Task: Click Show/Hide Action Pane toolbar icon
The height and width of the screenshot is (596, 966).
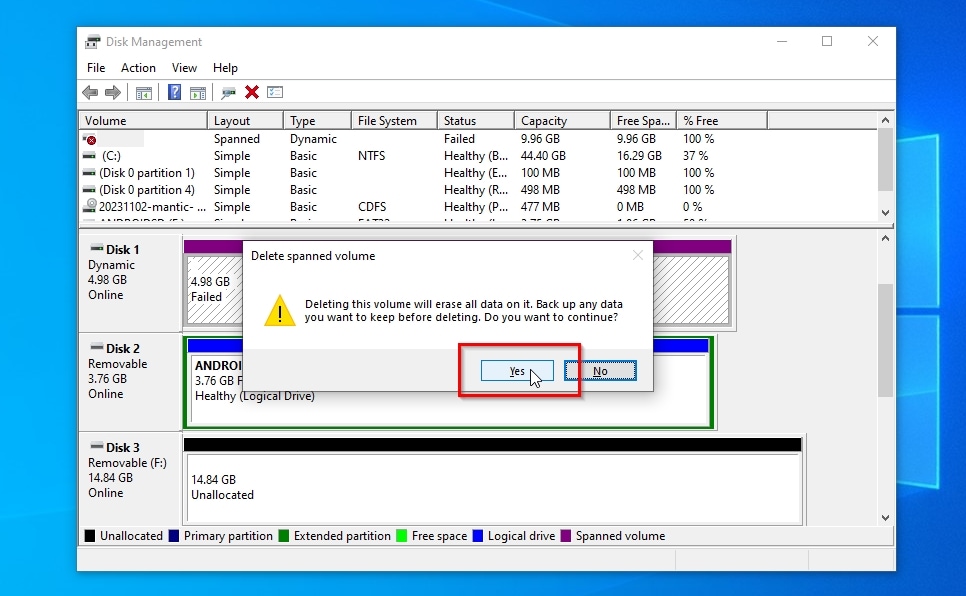Action: (x=198, y=93)
